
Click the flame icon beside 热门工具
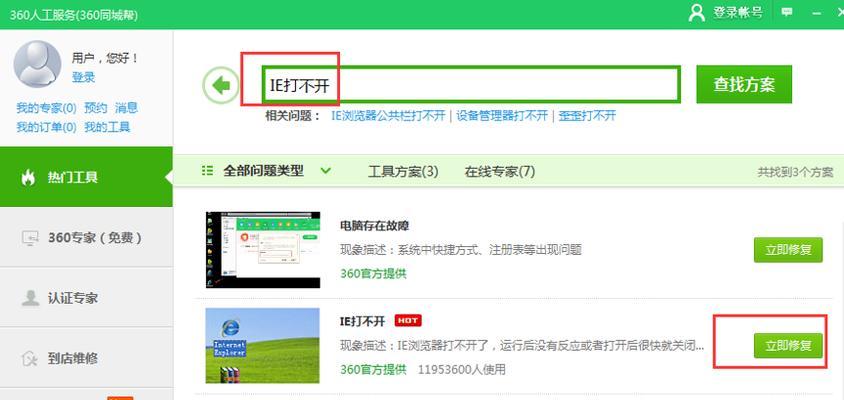tap(29, 177)
